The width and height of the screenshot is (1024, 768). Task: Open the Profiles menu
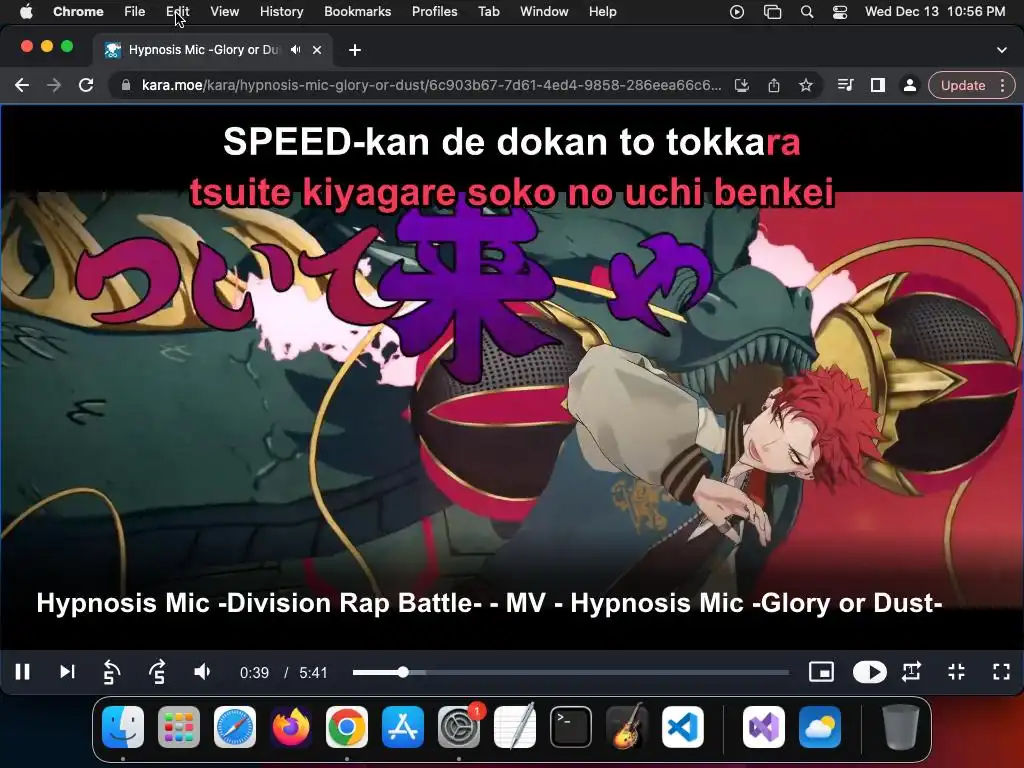click(x=434, y=12)
